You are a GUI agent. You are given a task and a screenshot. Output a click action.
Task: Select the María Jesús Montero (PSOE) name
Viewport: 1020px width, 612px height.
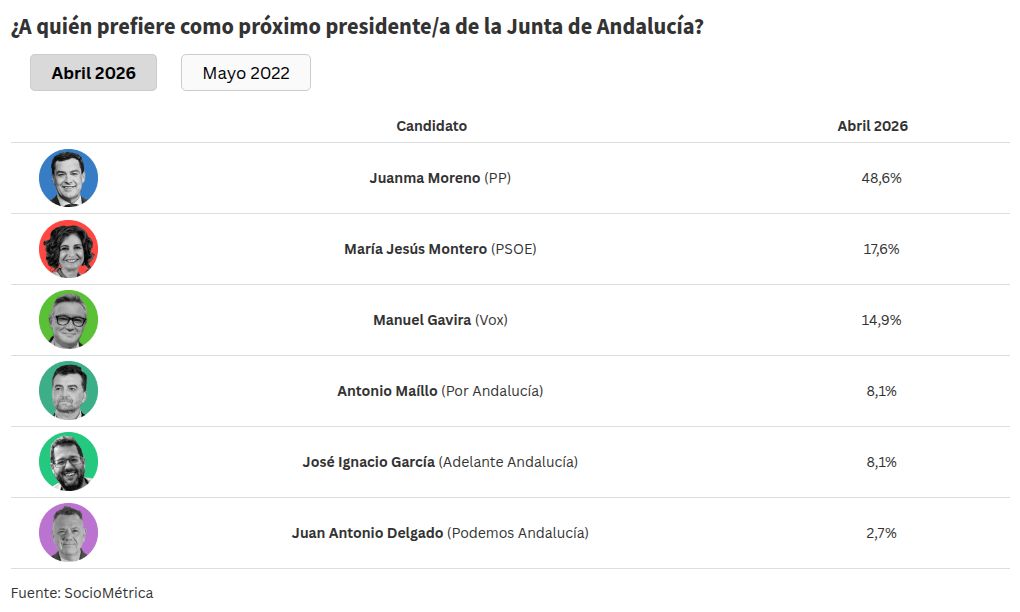coord(440,249)
